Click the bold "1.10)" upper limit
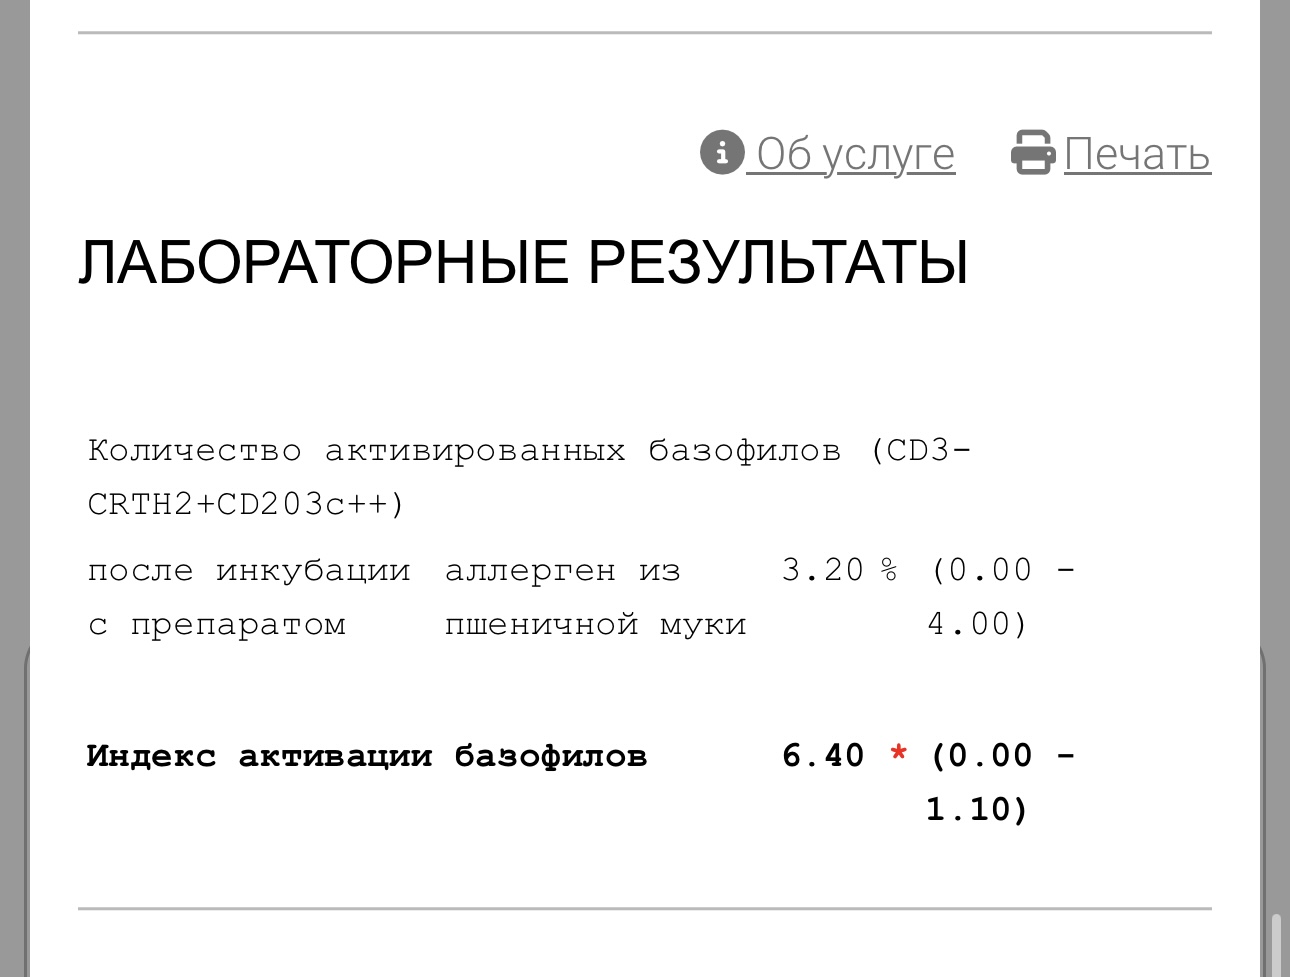1290x977 pixels. tap(977, 809)
